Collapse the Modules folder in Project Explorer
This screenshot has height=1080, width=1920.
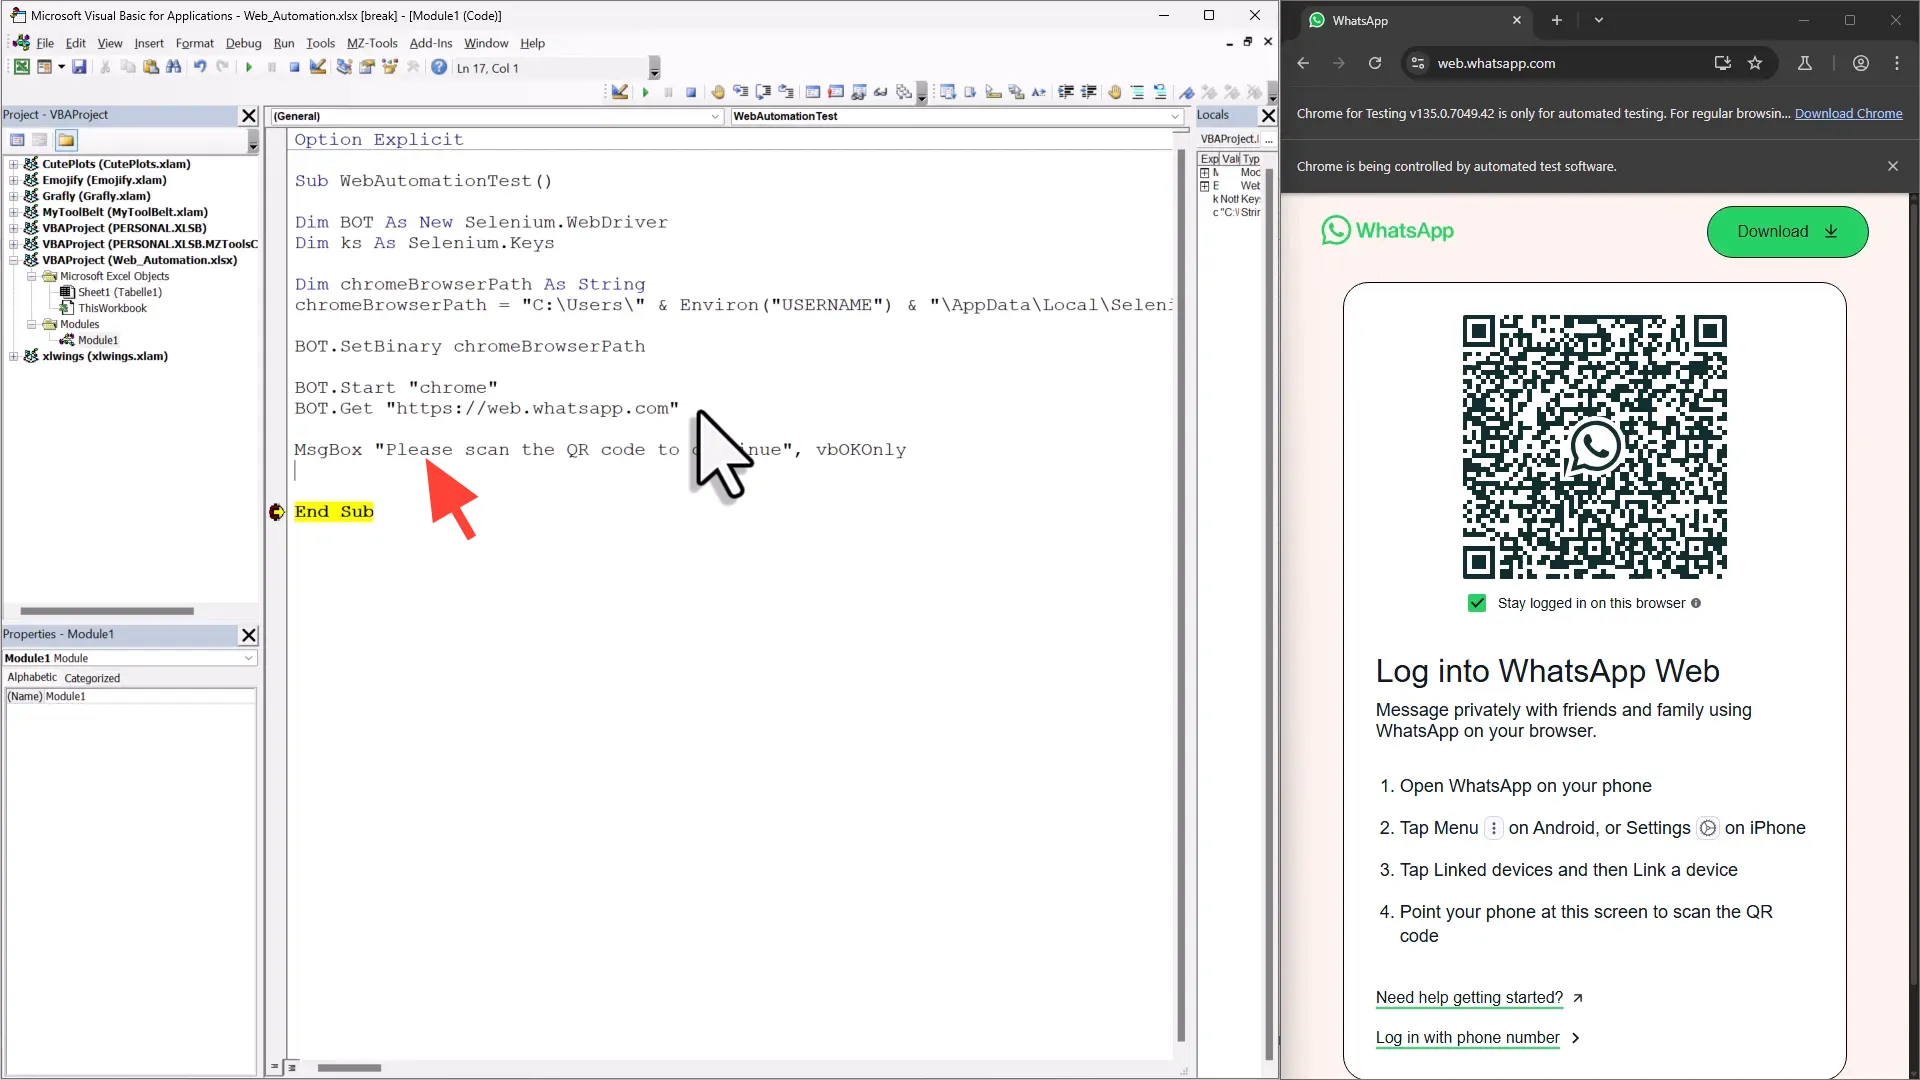(x=31, y=324)
